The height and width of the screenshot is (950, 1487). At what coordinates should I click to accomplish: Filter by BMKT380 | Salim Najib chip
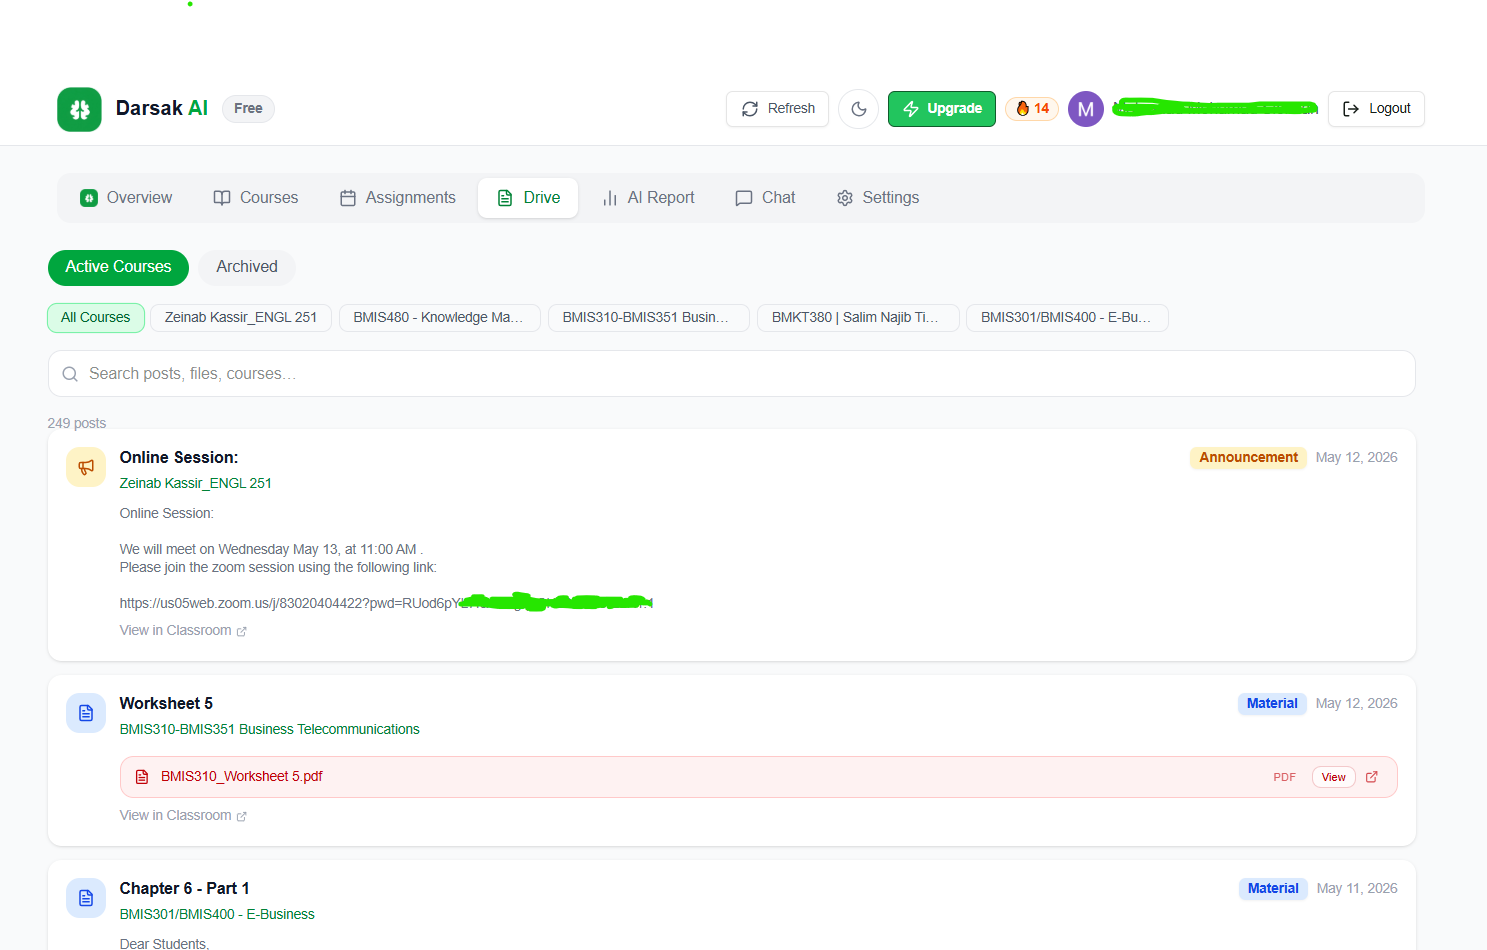tap(858, 318)
